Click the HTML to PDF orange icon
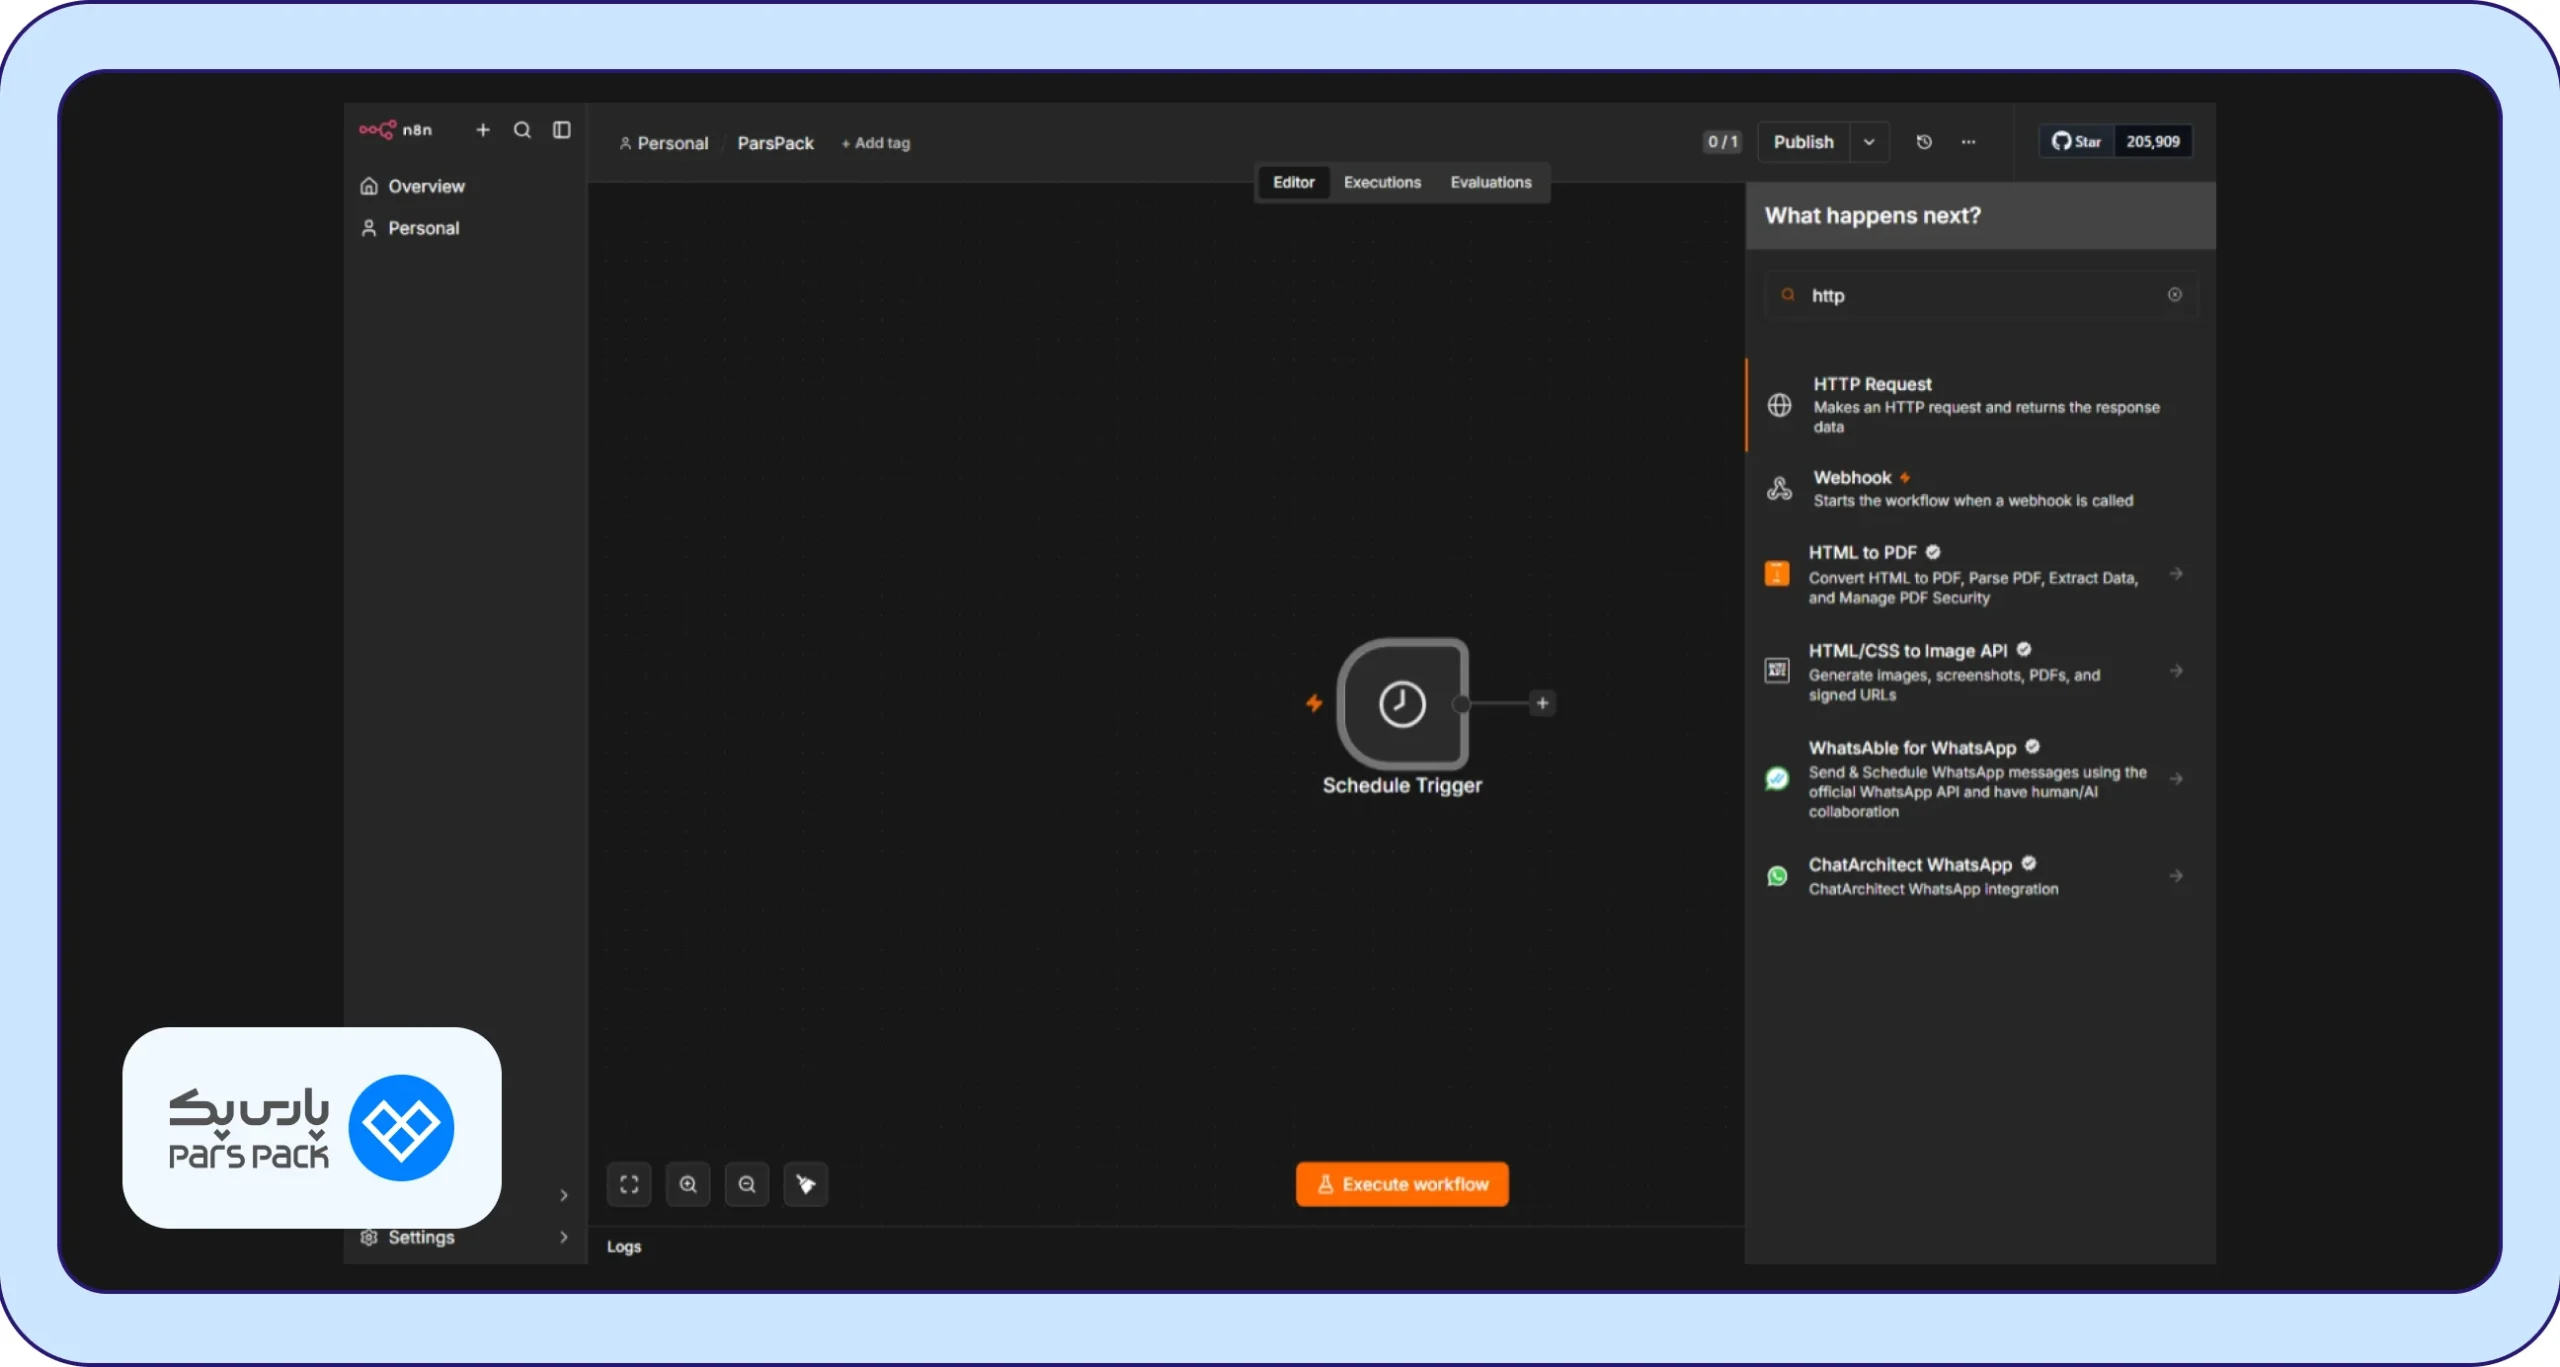The width and height of the screenshot is (2560, 1367). [1777, 574]
